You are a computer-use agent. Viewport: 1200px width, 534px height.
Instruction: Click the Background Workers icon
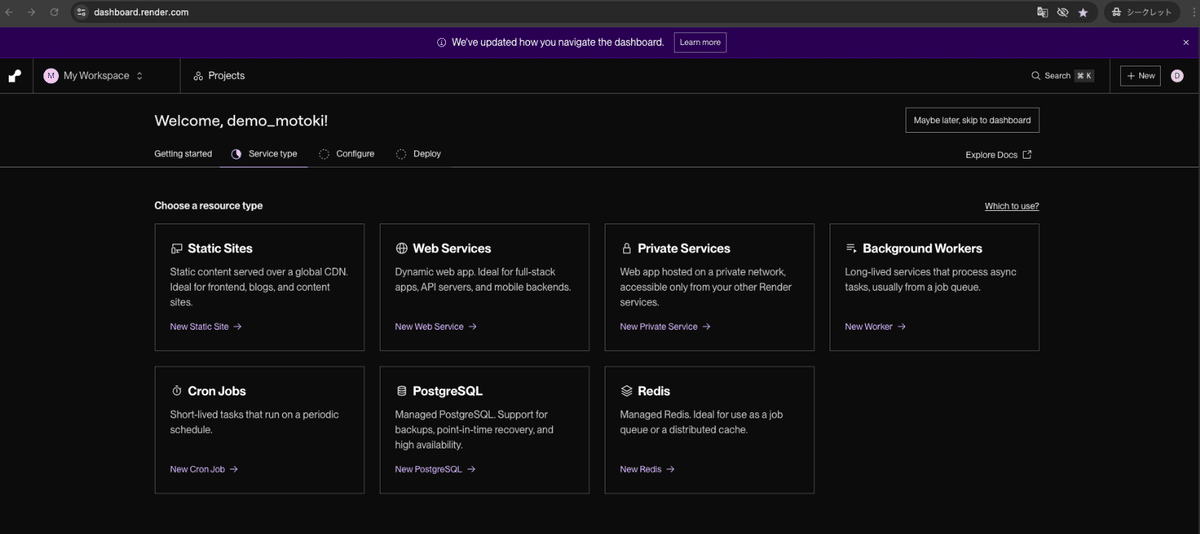point(851,248)
